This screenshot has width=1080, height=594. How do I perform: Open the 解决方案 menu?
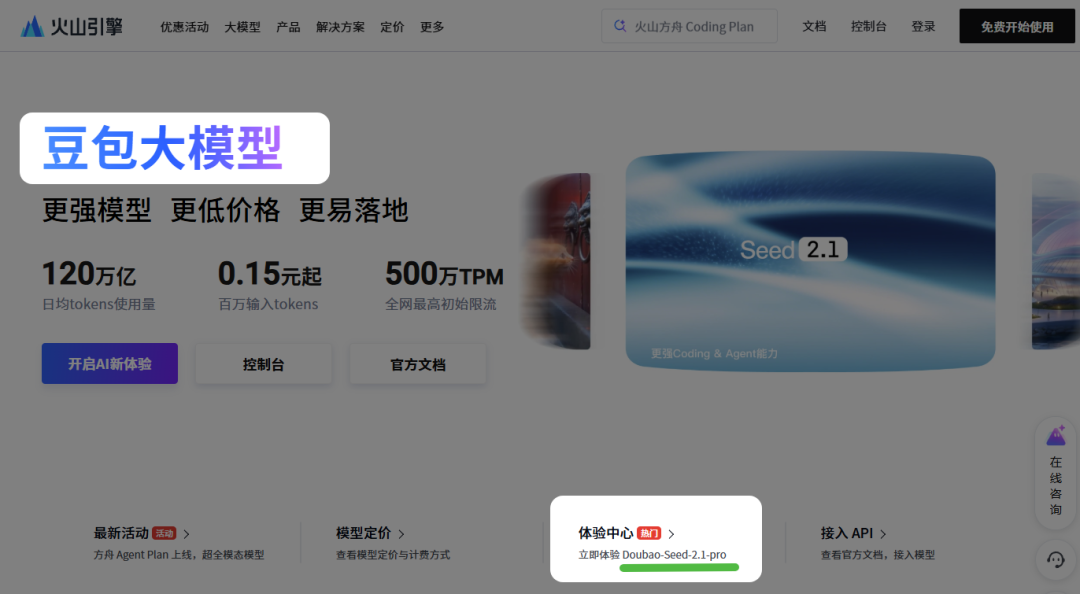[x=340, y=27]
